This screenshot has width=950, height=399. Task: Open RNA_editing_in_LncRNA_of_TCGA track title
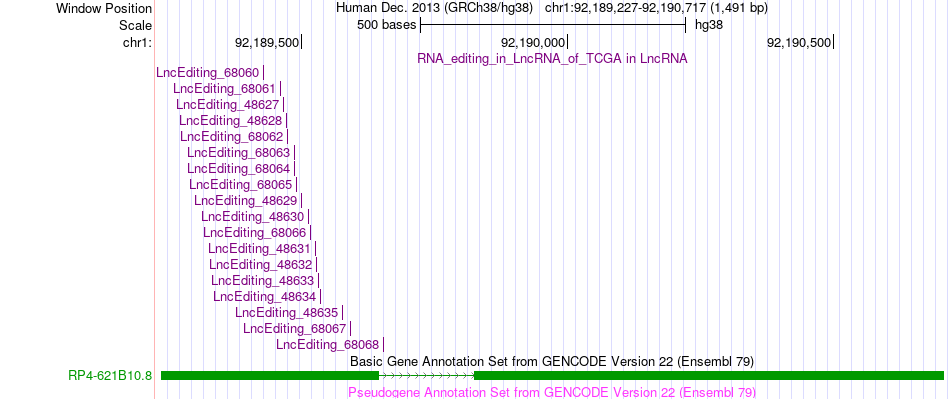point(552,59)
